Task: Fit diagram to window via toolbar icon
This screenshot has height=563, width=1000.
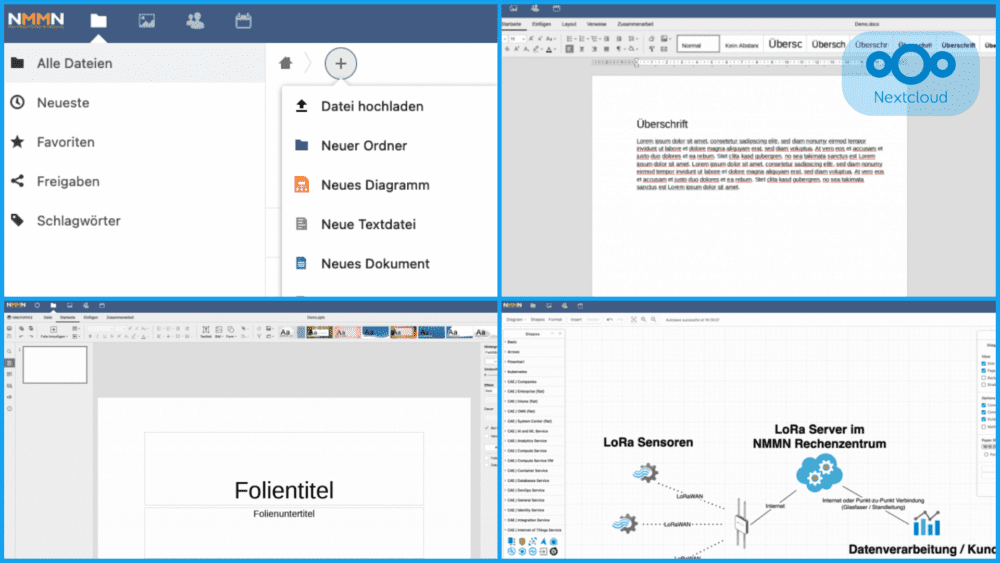Action: [x=633, y=319]
